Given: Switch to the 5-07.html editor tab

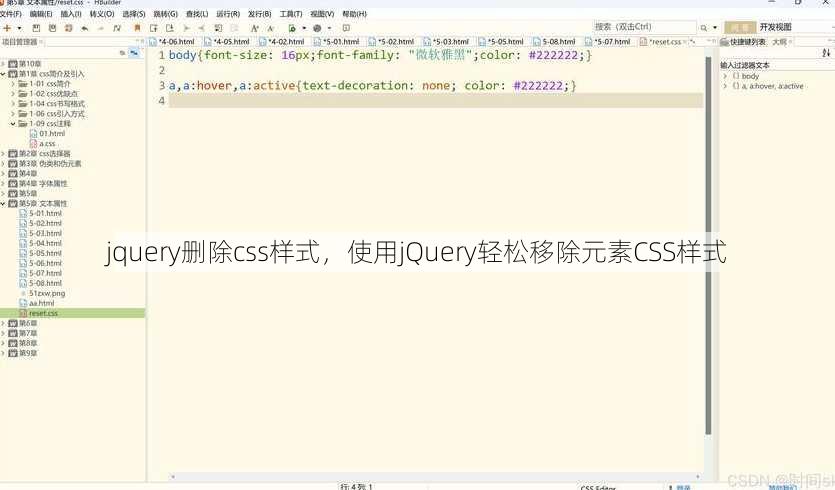Looking at the screenshot, I should [x=609, y=42].
